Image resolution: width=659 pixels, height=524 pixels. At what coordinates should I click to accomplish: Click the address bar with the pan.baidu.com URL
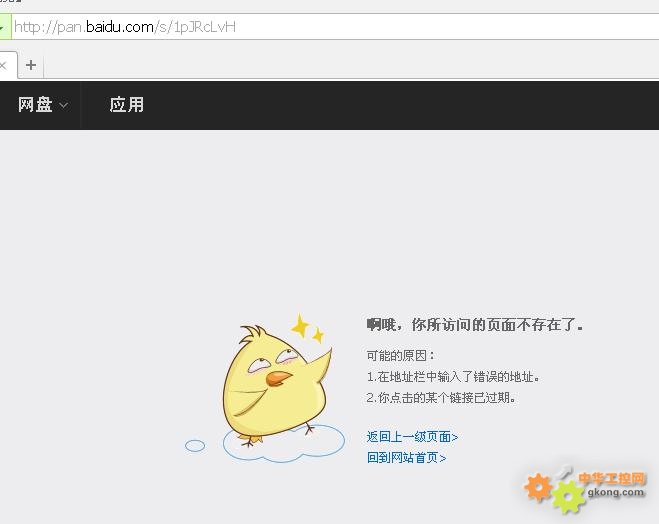[335, 27]
